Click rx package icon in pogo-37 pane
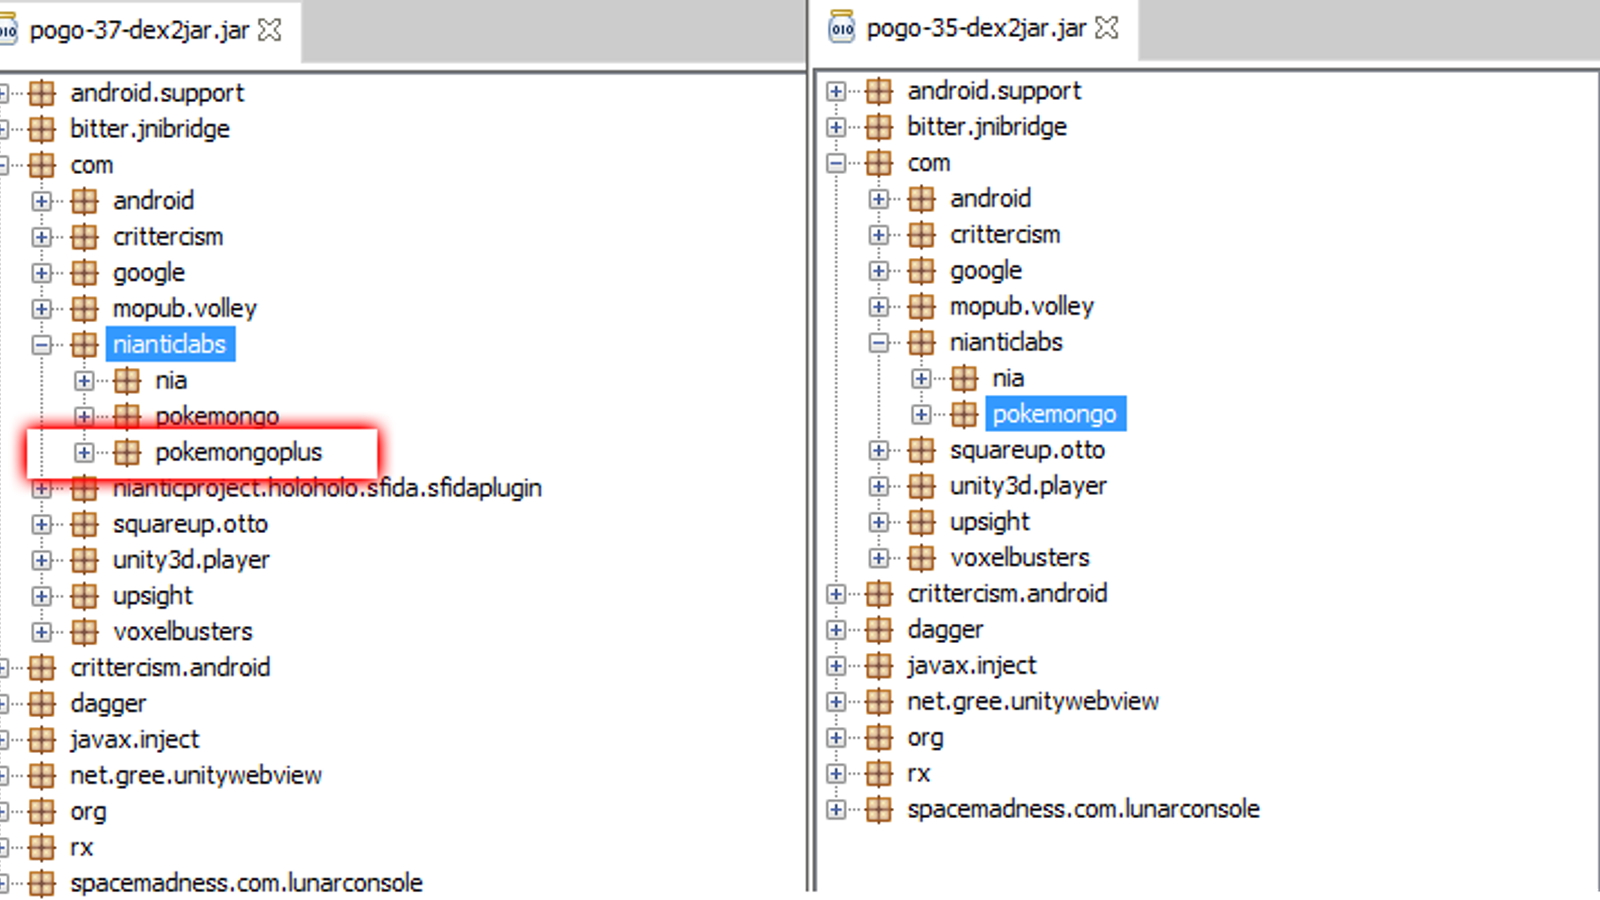 click(x=42, y=848)
